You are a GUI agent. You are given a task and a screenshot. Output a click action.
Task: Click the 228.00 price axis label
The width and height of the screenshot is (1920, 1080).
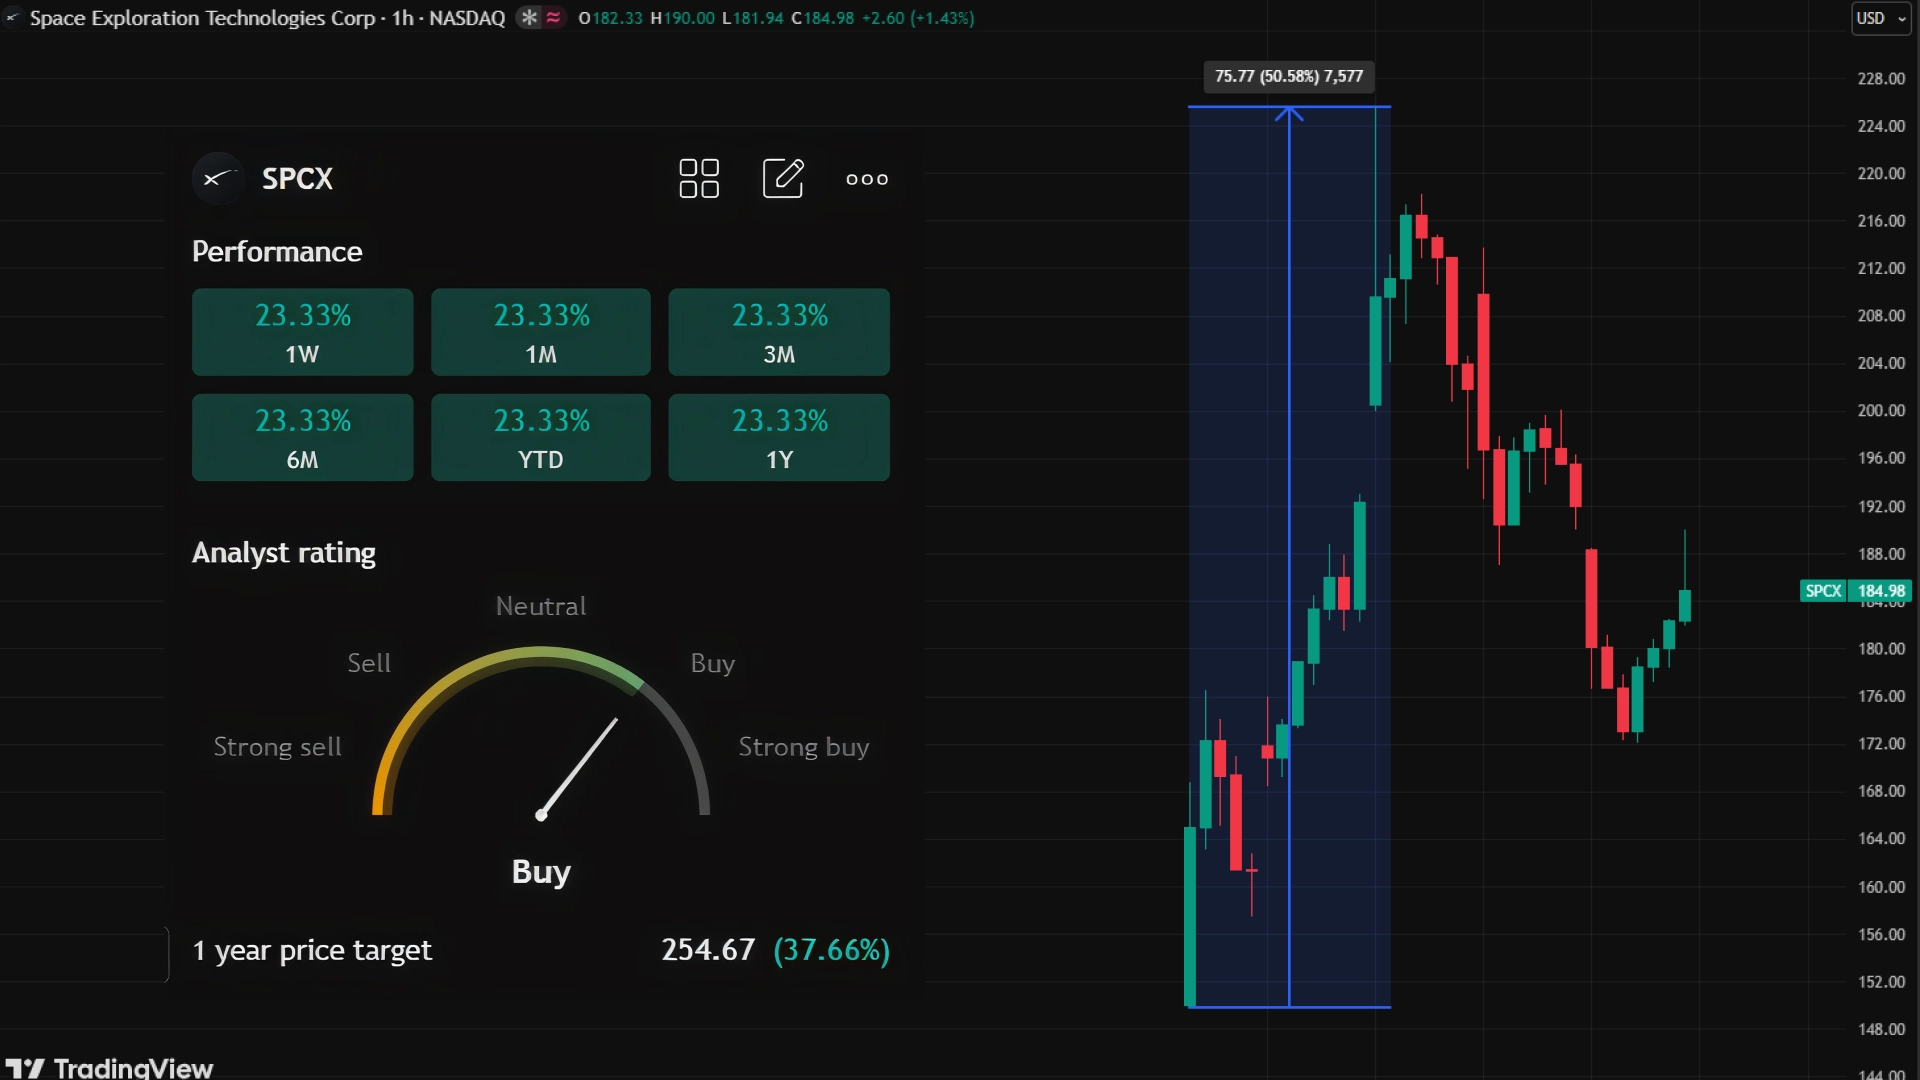(x=1881, y=78)
